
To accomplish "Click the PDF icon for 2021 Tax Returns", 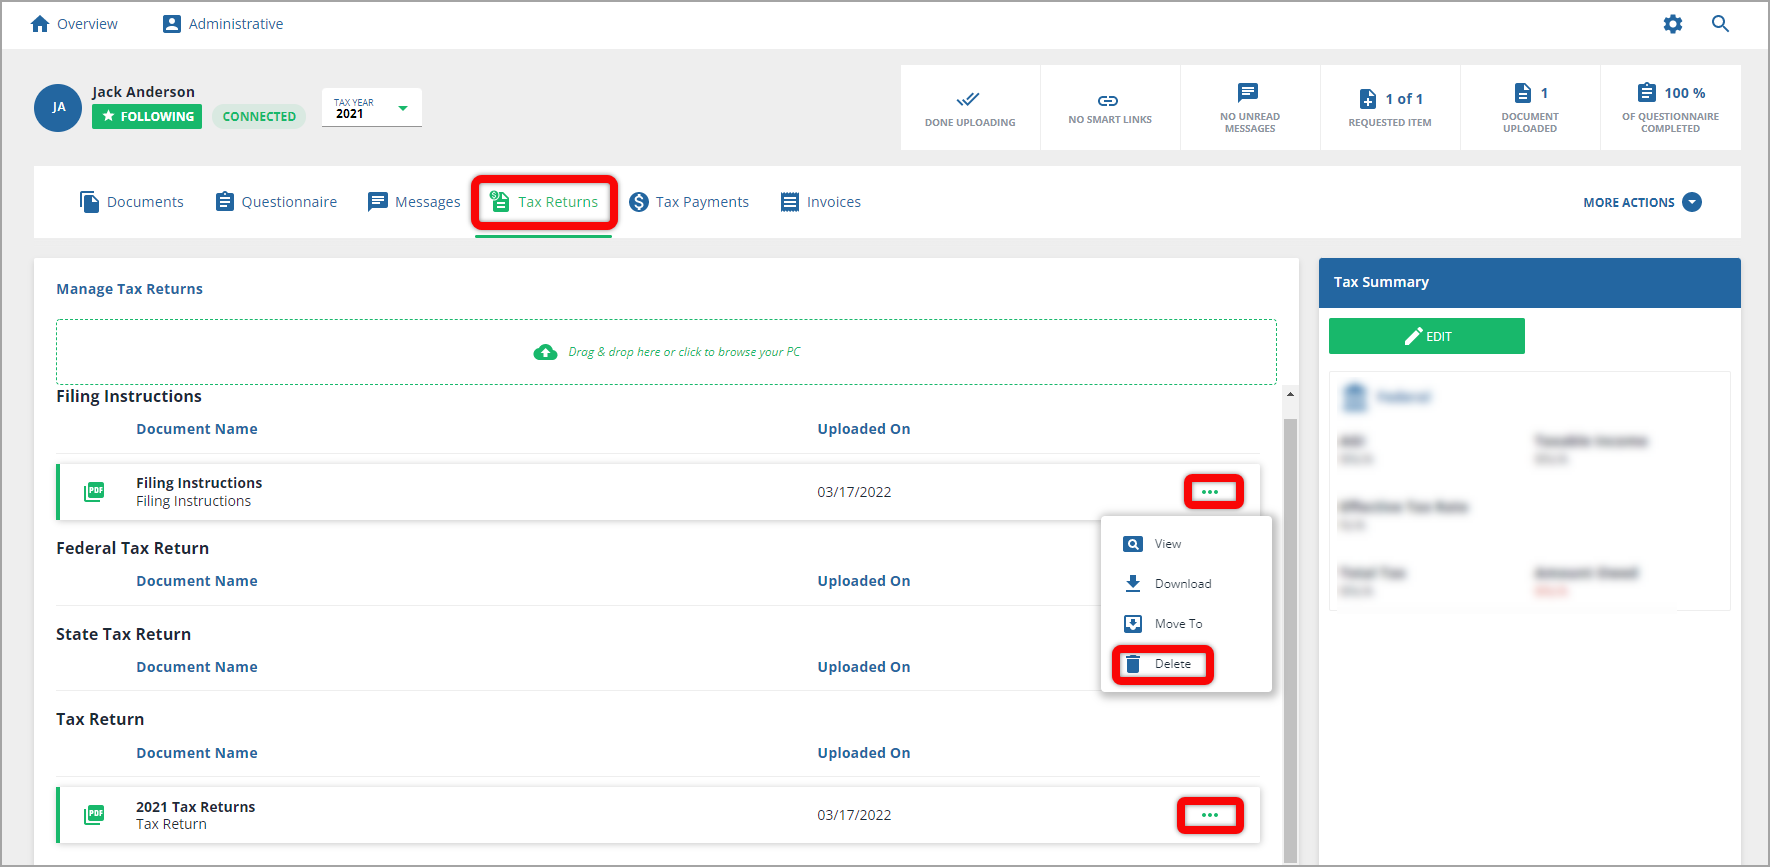I will click(x=94, y=814).
